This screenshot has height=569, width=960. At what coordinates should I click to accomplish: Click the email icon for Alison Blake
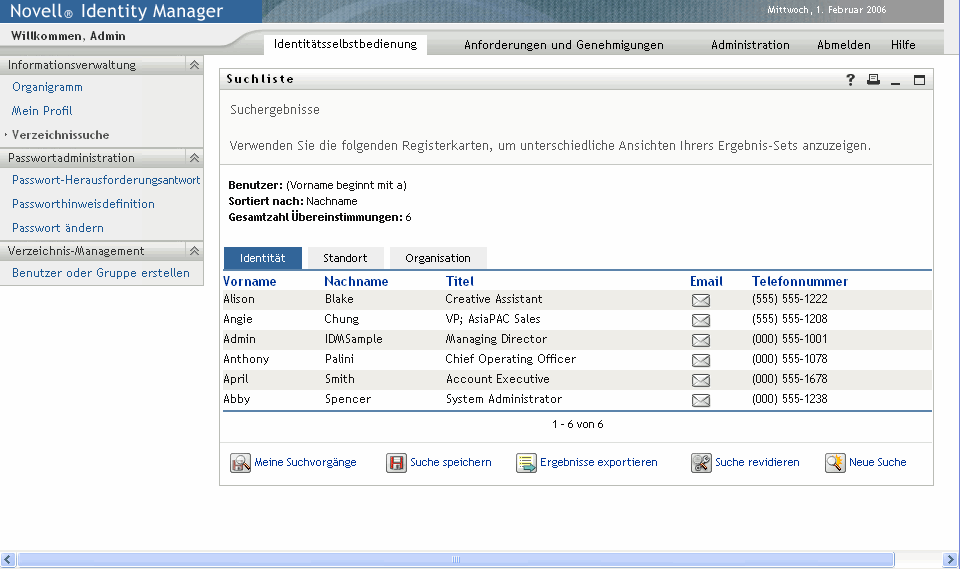(x=701, y=300)
